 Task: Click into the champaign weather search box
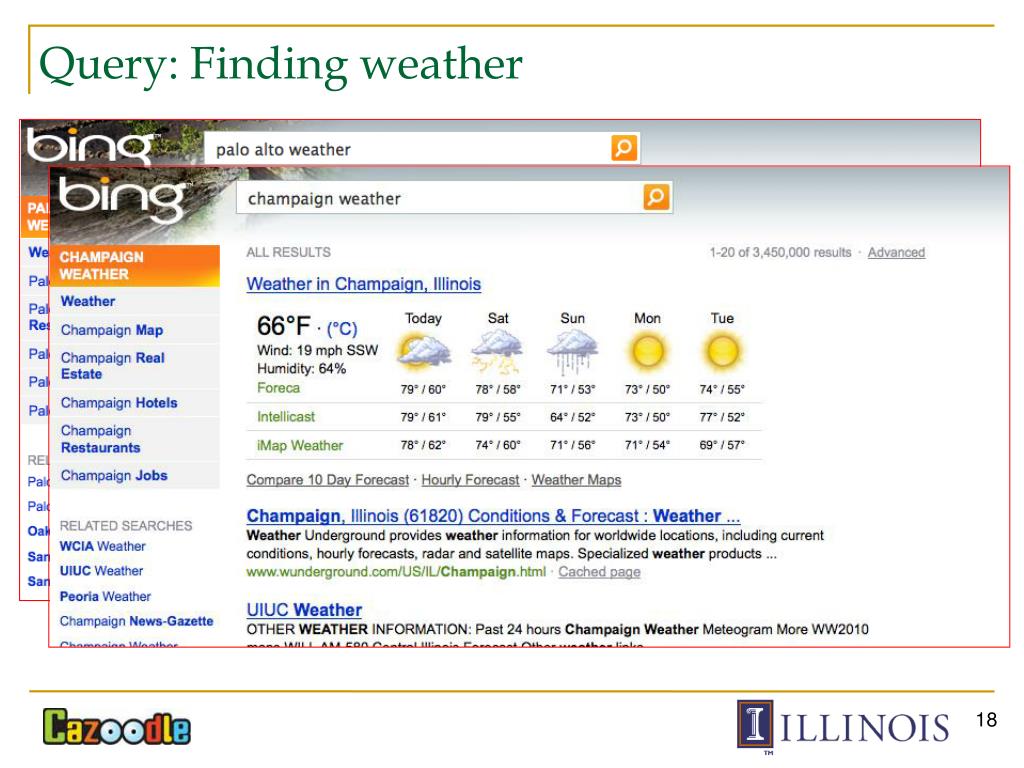(x=440, y=198)
